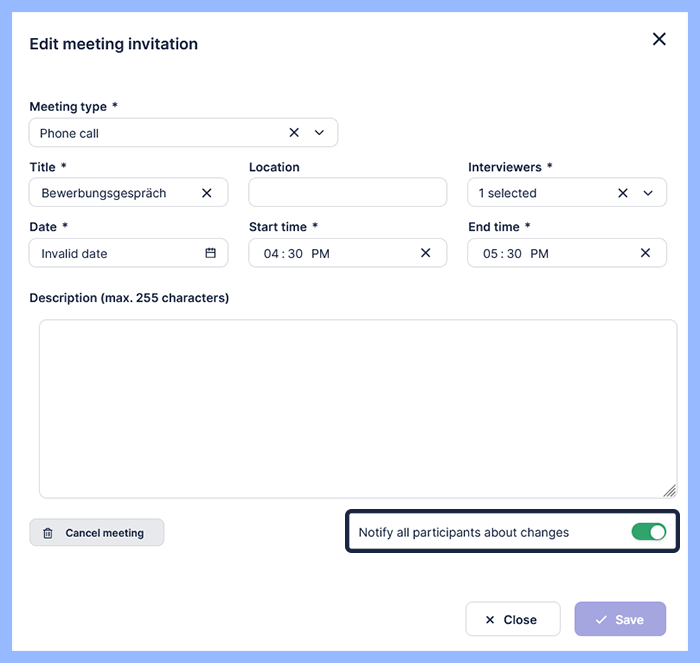Toggle notify all participants switch

point(648,532)
